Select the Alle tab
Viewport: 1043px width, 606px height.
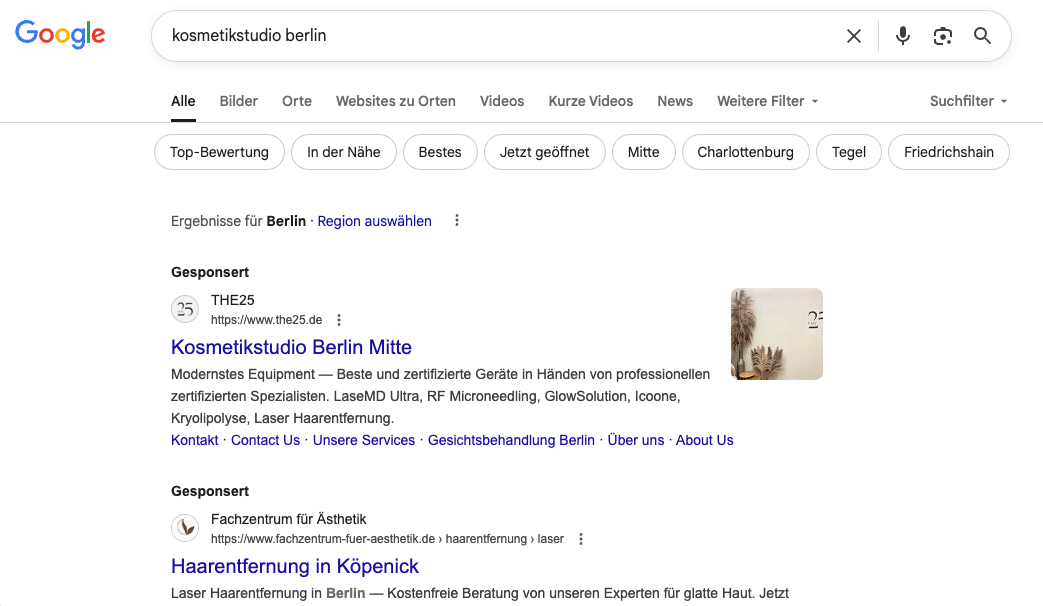pyautogui.click(x=183, y=101)
